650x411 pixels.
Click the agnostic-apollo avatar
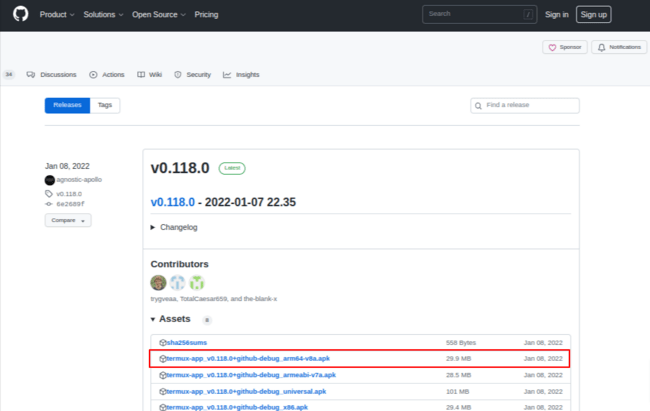click(x=50, y=180)
